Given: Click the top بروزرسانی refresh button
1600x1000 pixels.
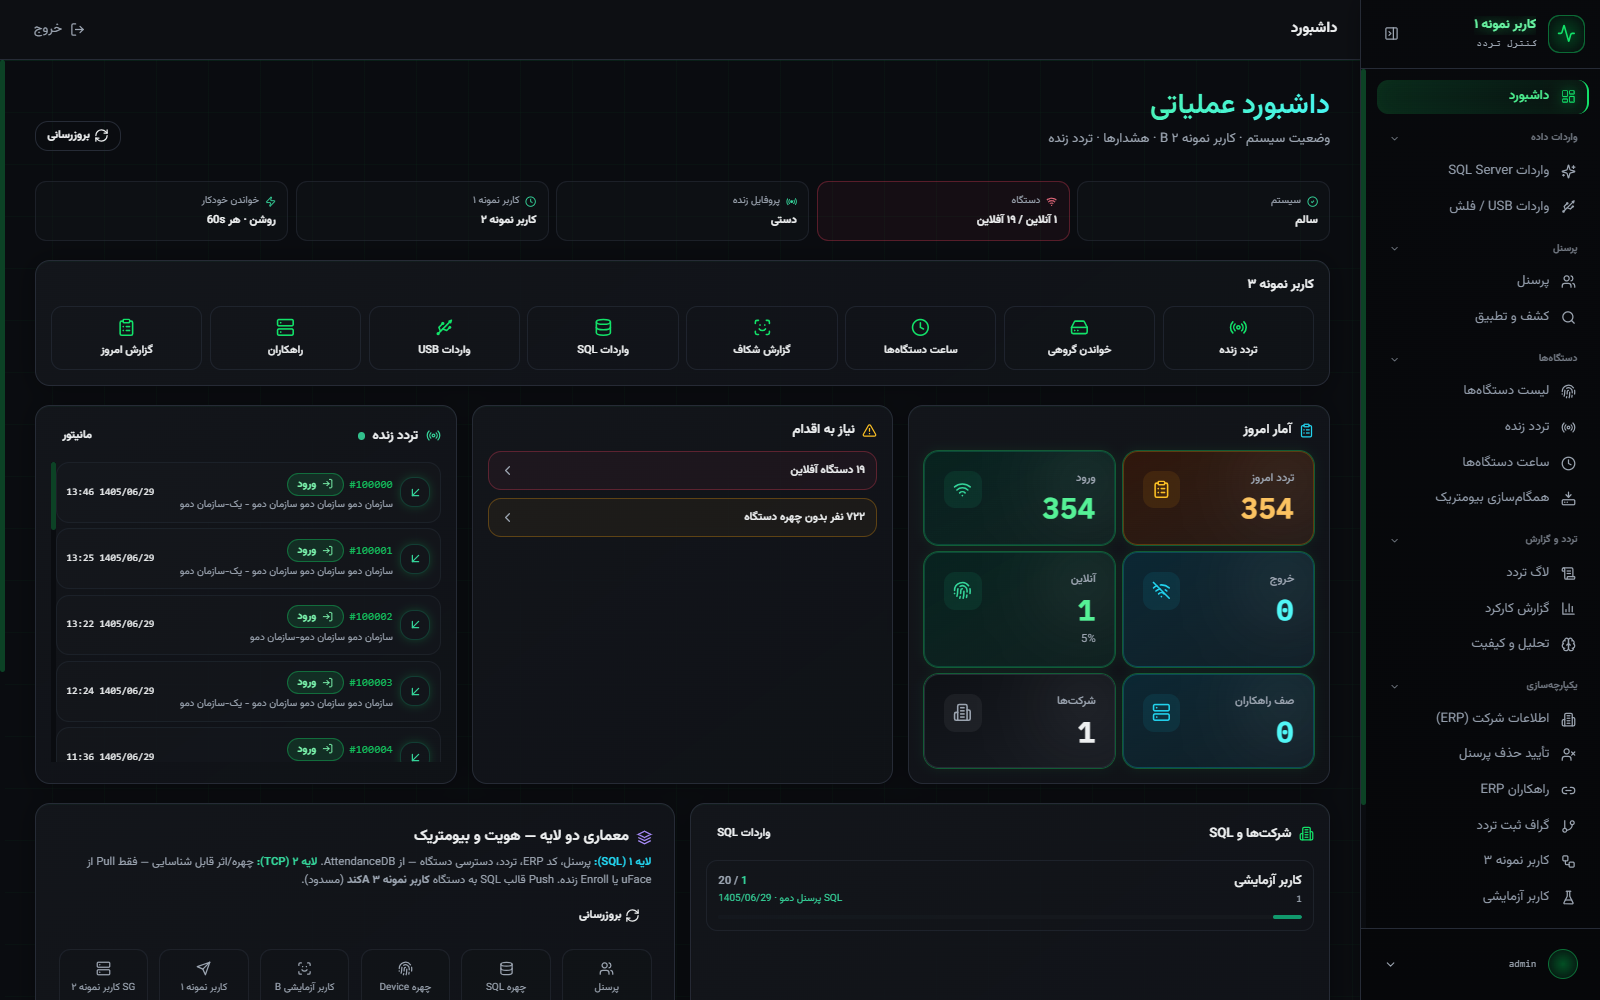Looking at the screenshot, I should [78, 135].
